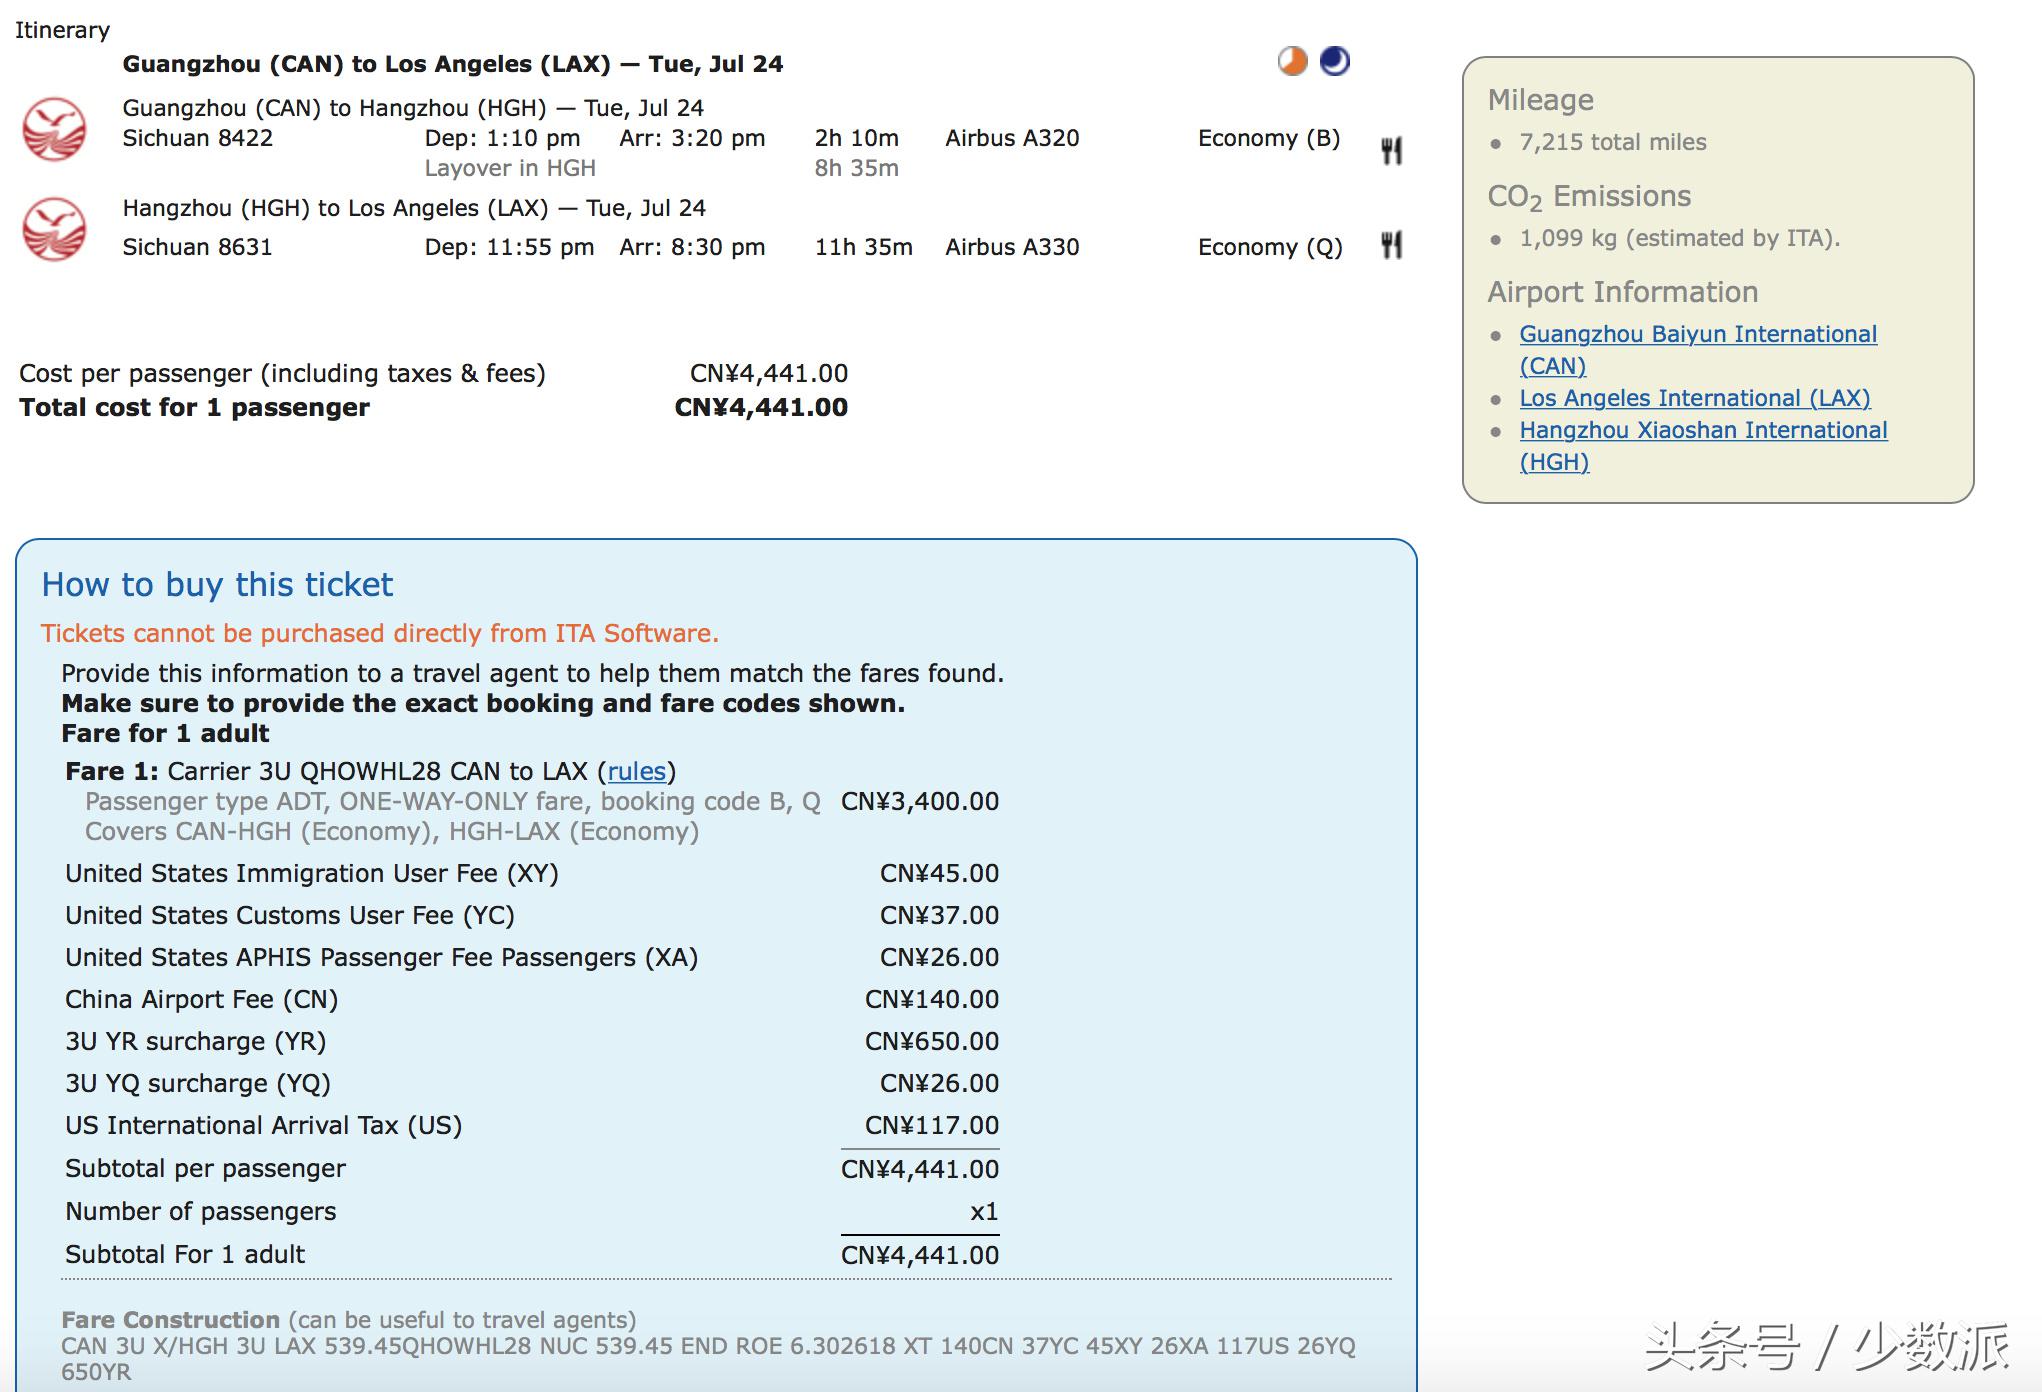Click the Layover in HGH text

(x=509, y=168)
